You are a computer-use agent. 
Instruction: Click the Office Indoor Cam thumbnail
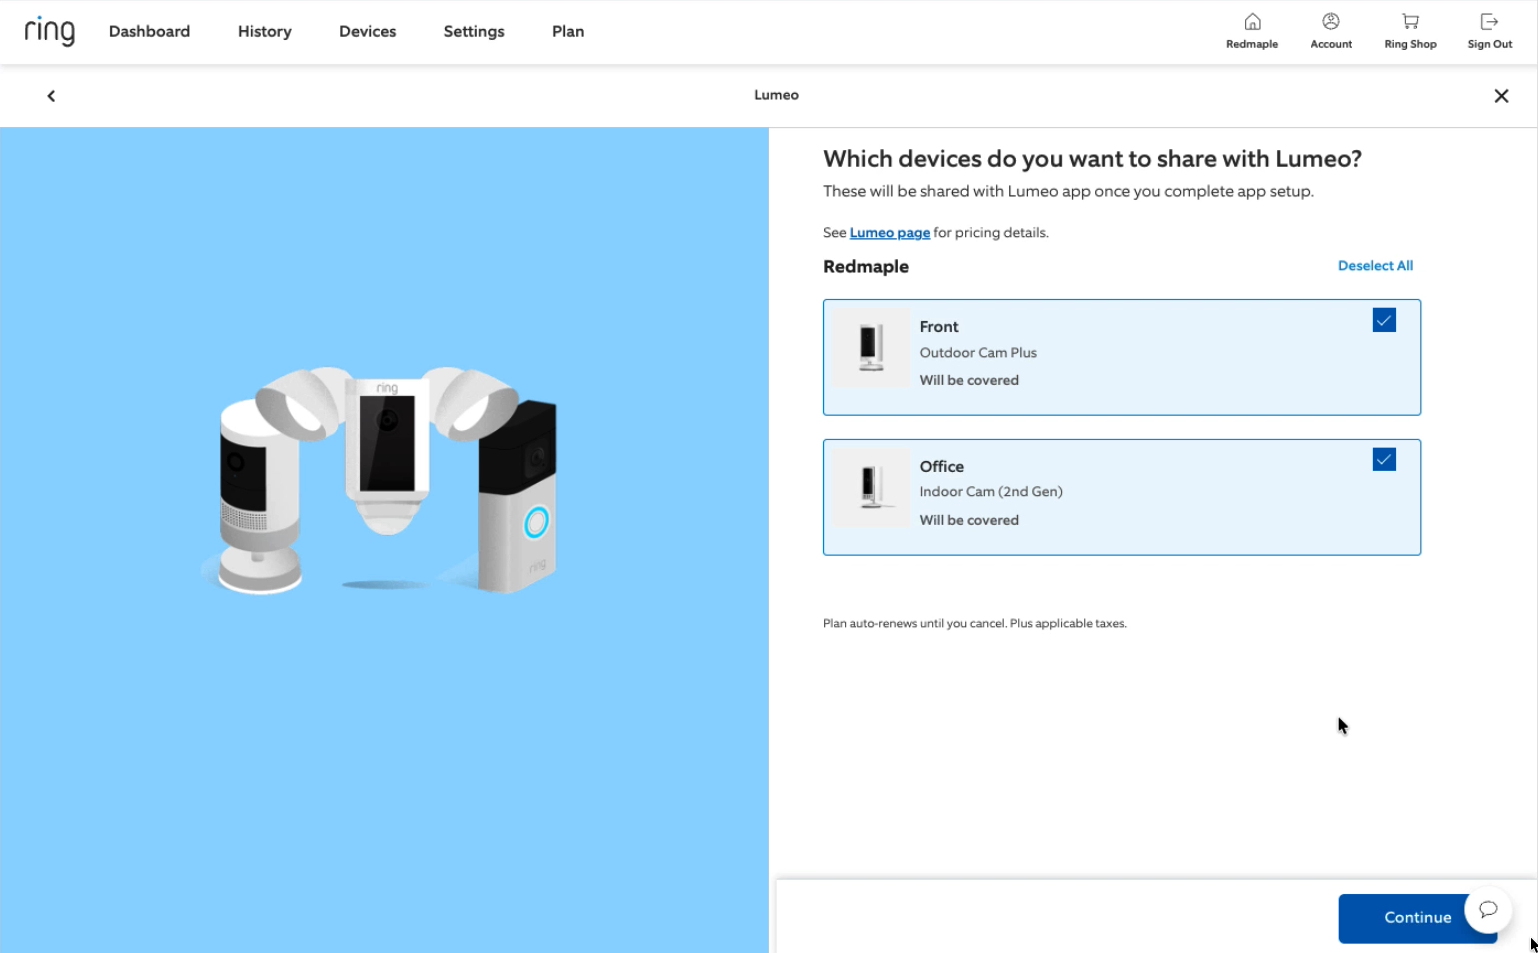(x=871, y=487)
